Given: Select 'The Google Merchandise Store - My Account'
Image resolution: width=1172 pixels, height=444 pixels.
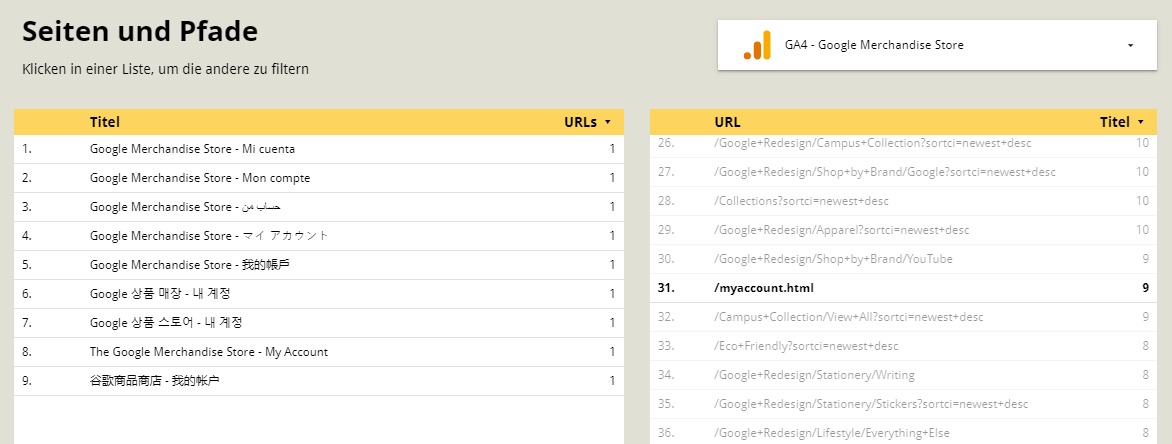Looking at the screenshot, I should (208, 352).
